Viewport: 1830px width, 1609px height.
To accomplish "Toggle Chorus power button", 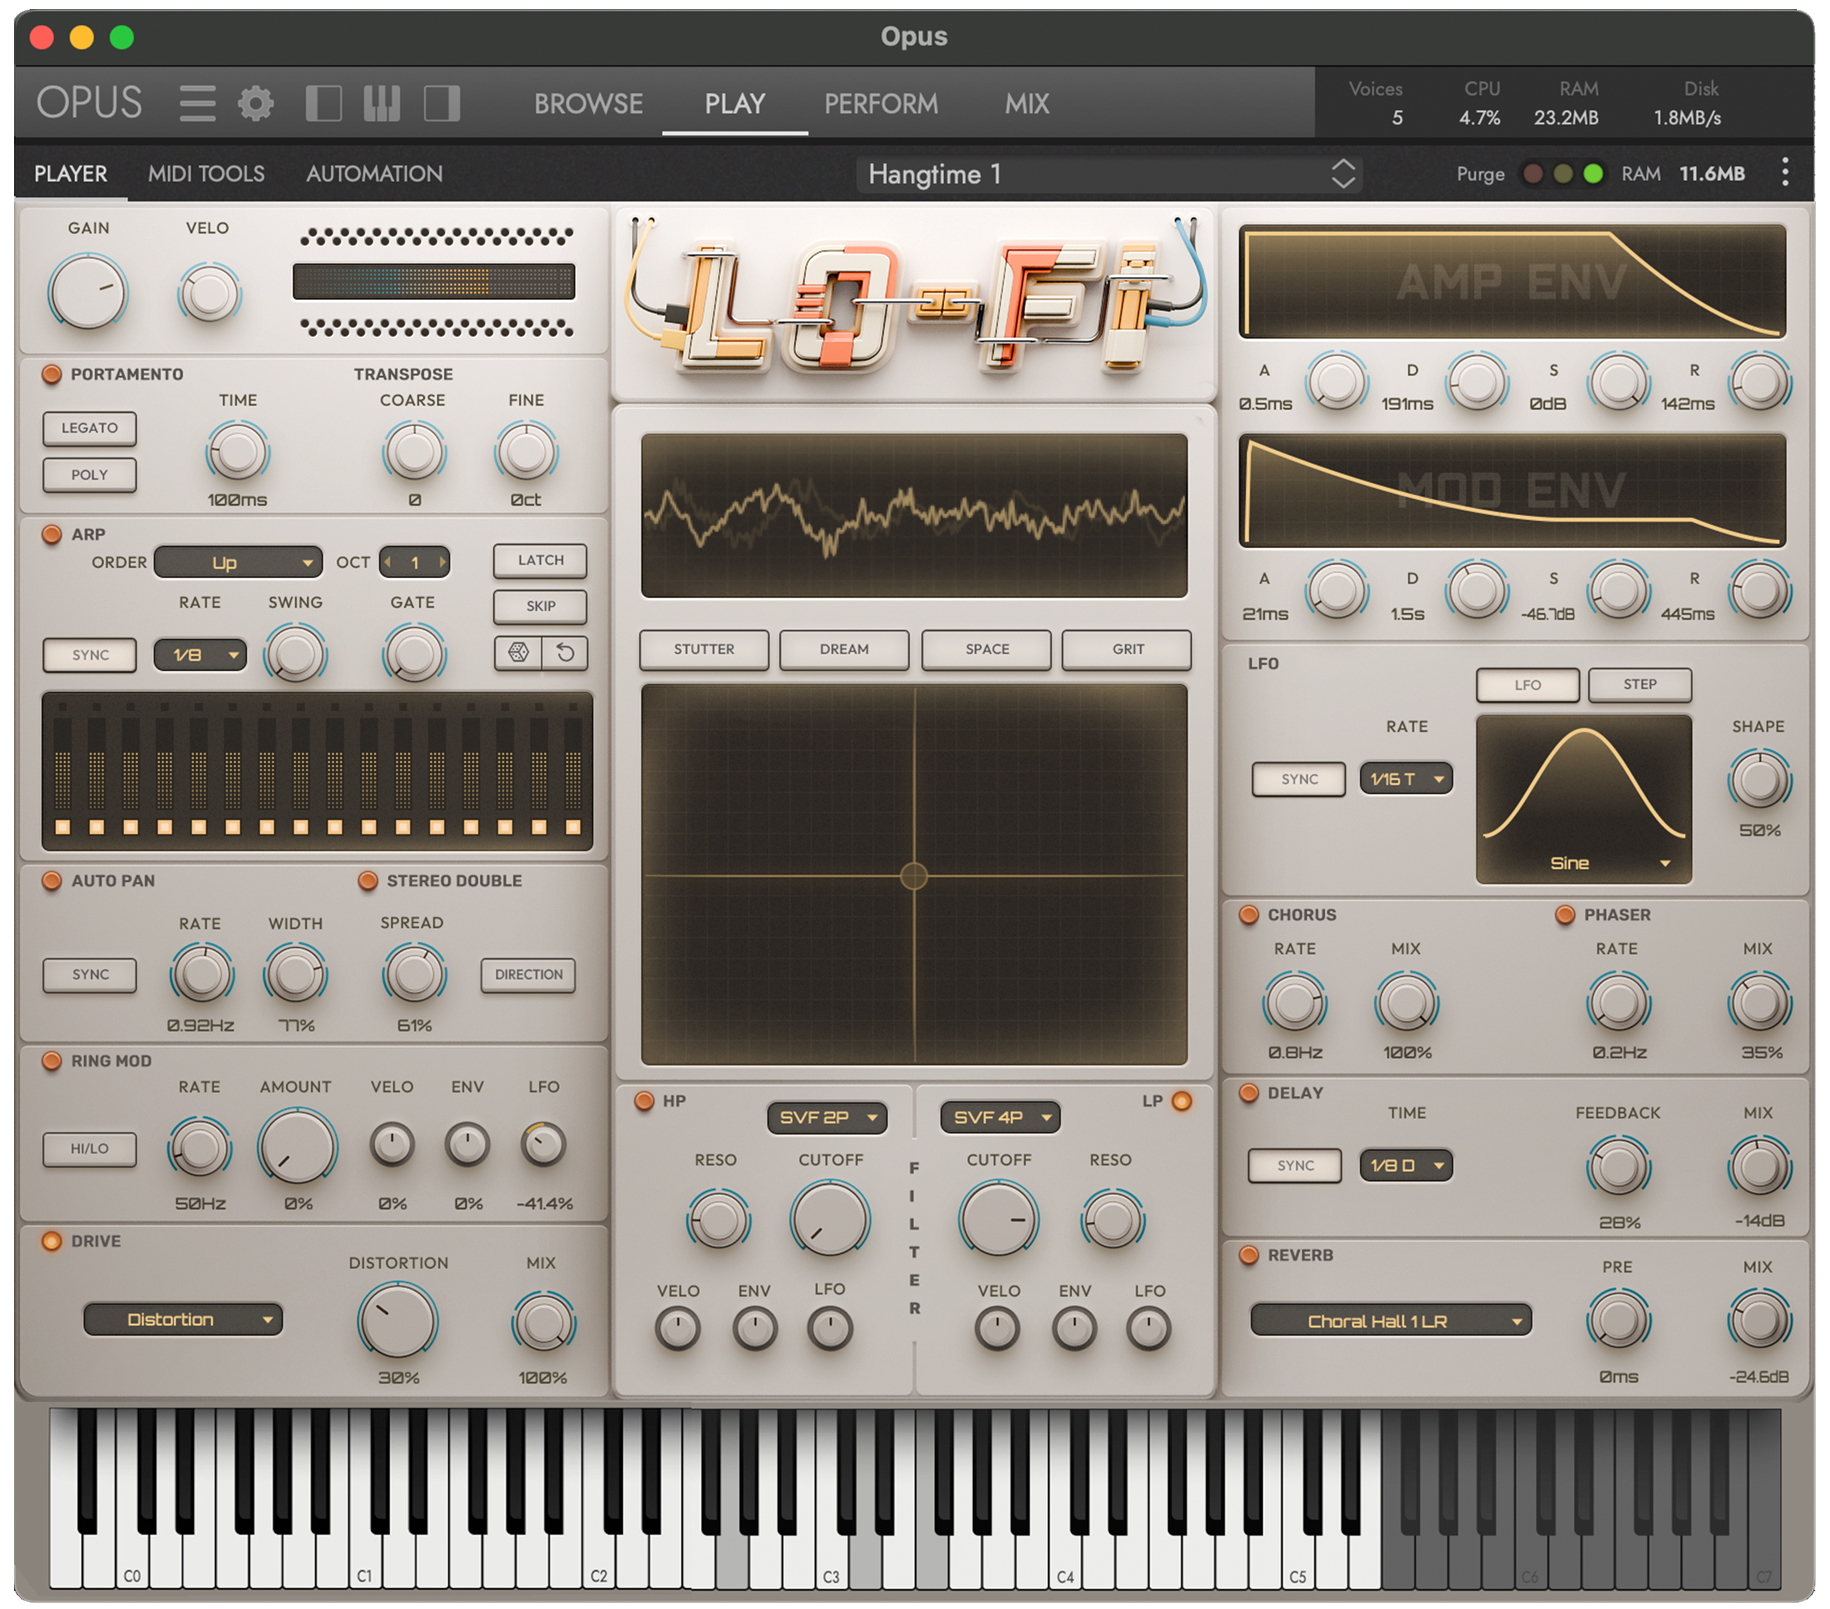I will [1248, 915].
